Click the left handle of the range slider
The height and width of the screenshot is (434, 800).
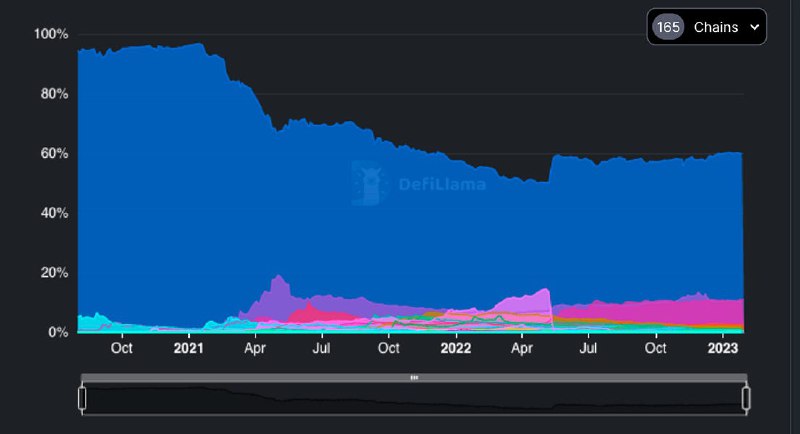pos(82,398)
